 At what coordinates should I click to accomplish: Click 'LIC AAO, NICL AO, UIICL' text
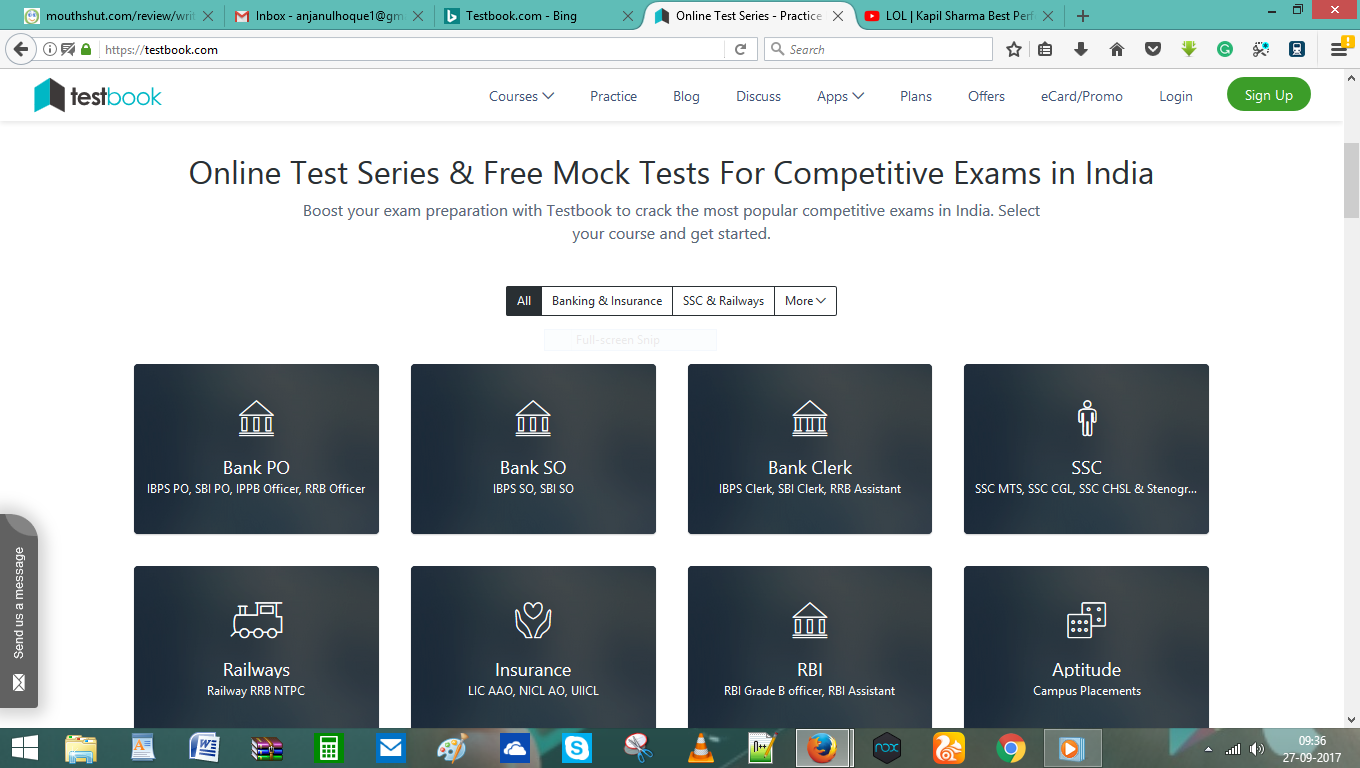click(533, 691)
